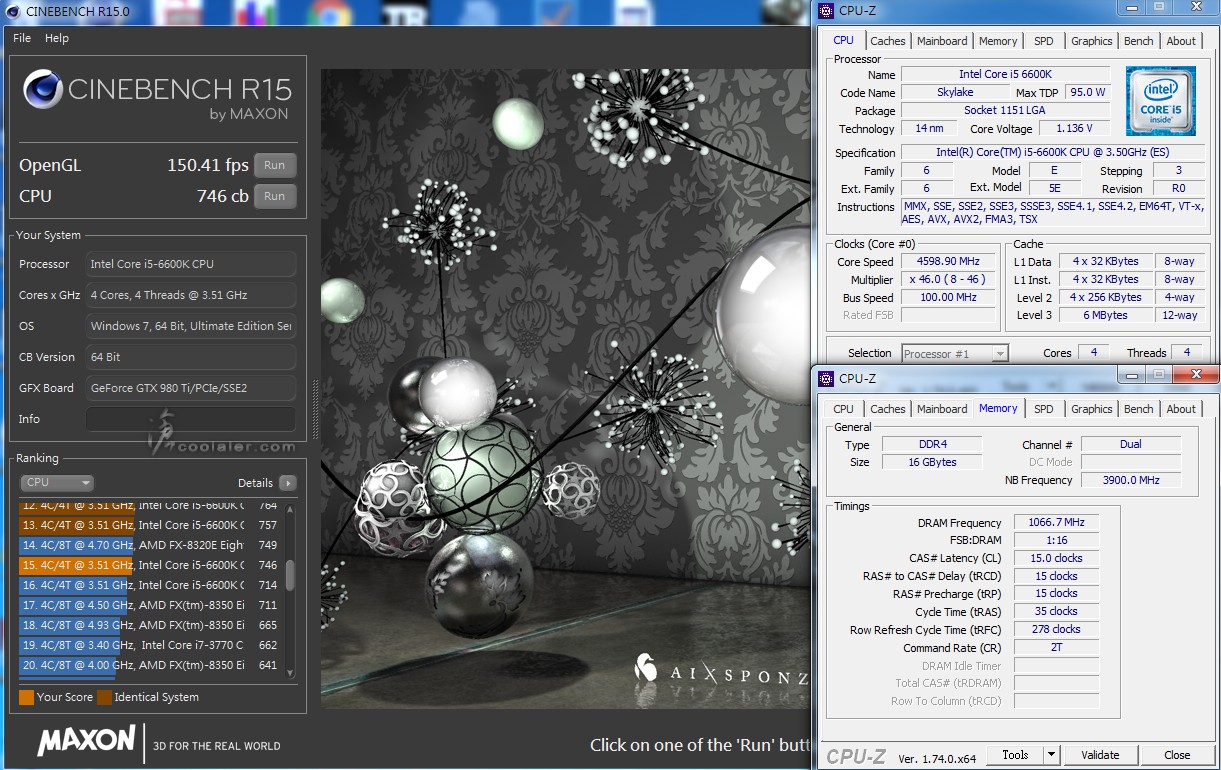Click the ranking list scroll down arrow
The width and height of the screenshot is (1221, 770).
[x=291, y=673]
